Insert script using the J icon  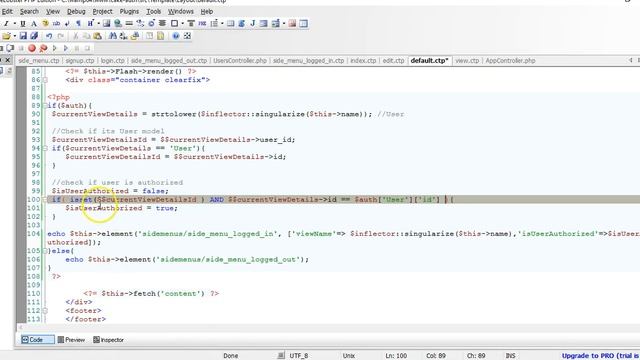coord(252,24)
